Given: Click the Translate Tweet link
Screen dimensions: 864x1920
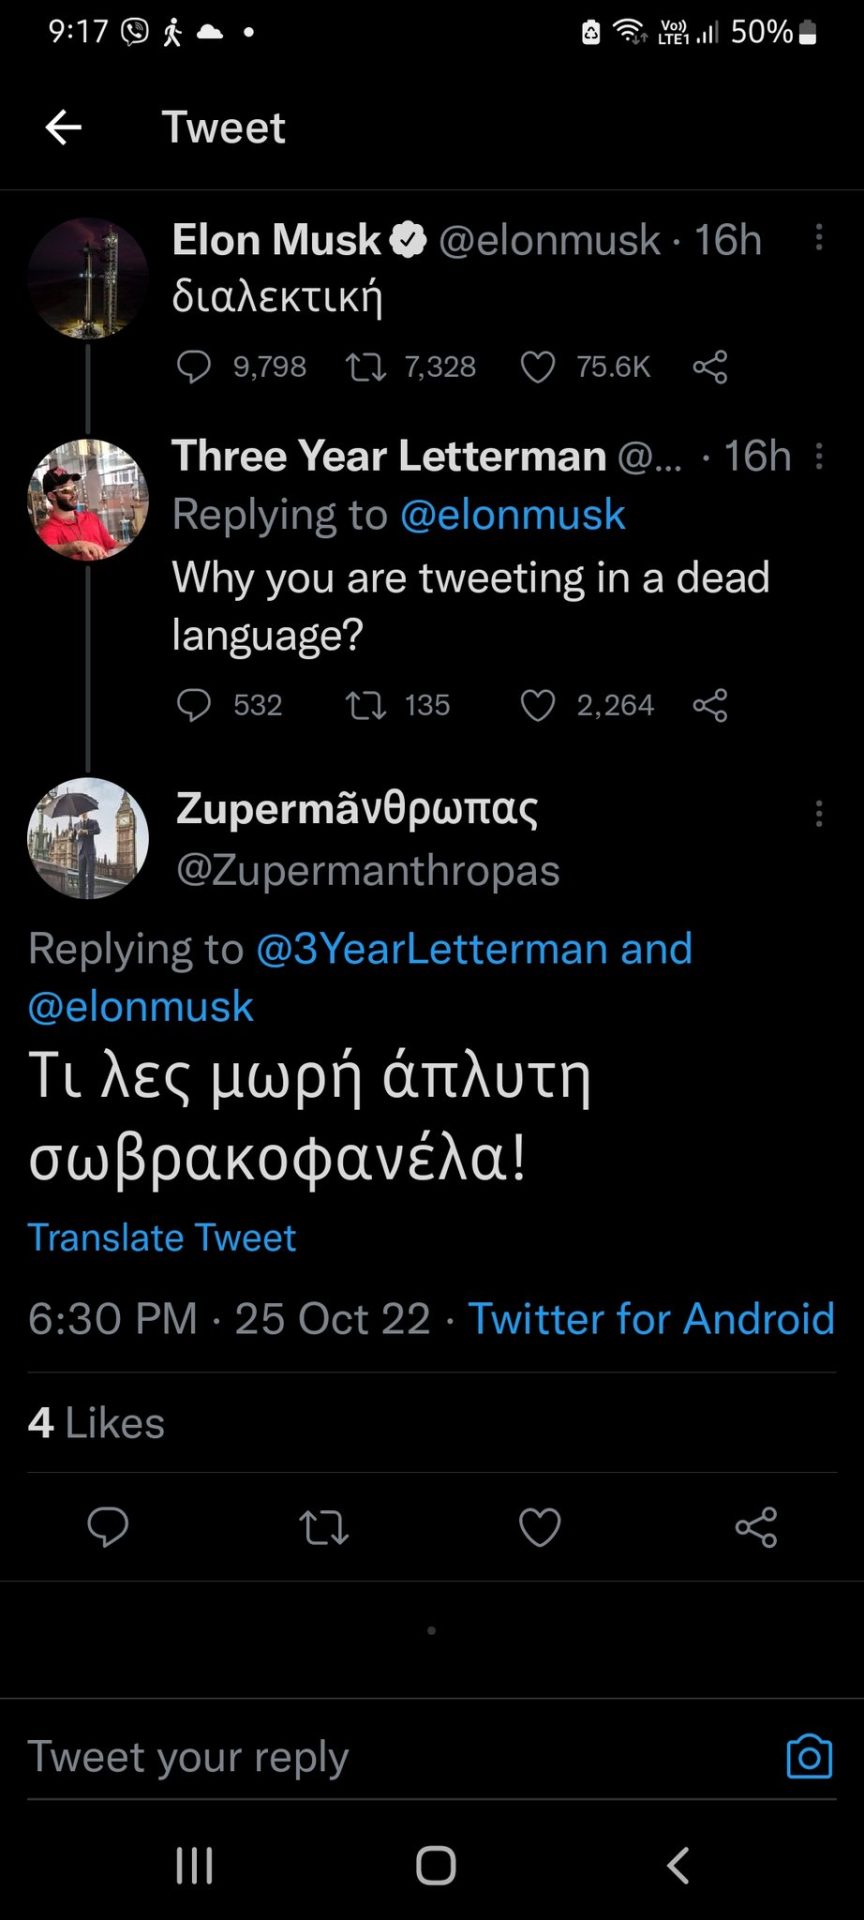Looking at the screenshot, I should [x=162, y=1238].
